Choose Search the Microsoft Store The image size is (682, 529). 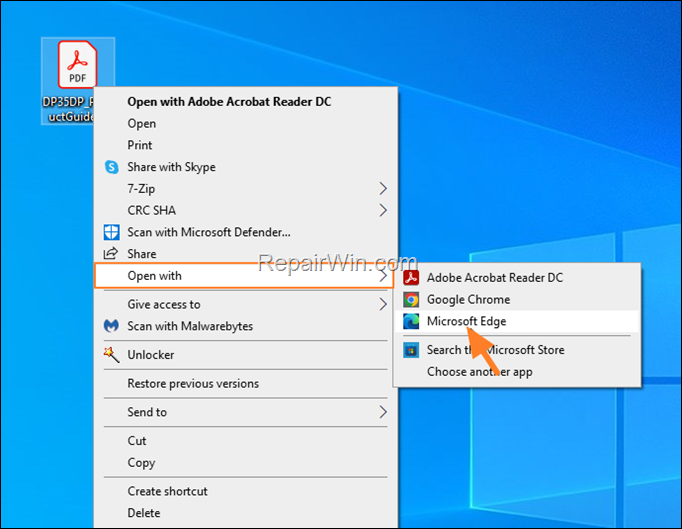point(517,350)
